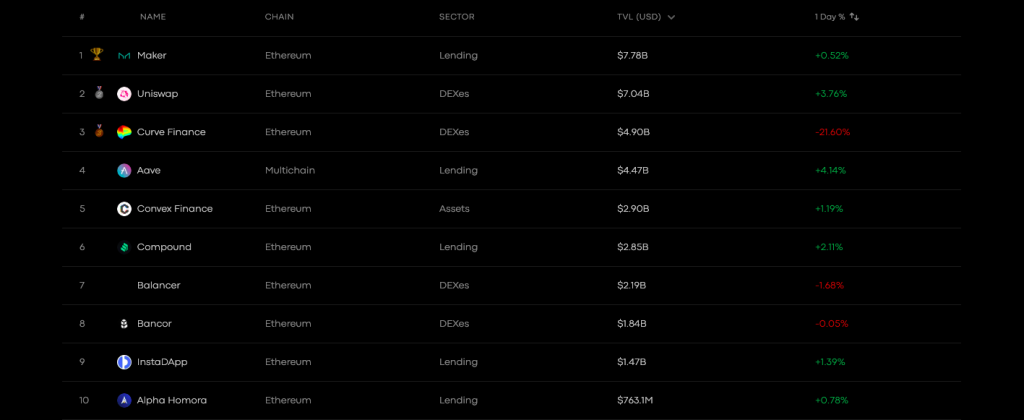Sort by the NAME column header
This screenshot has width=1024, height=420.
[x=153, y=17]
